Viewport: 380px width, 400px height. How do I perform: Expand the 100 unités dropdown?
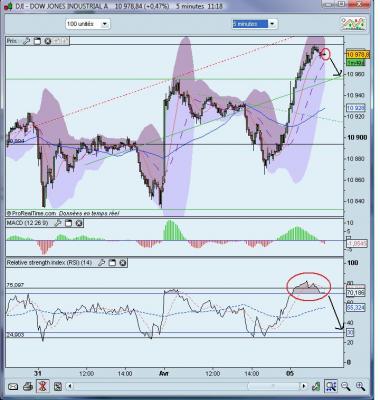click(88, 24)
